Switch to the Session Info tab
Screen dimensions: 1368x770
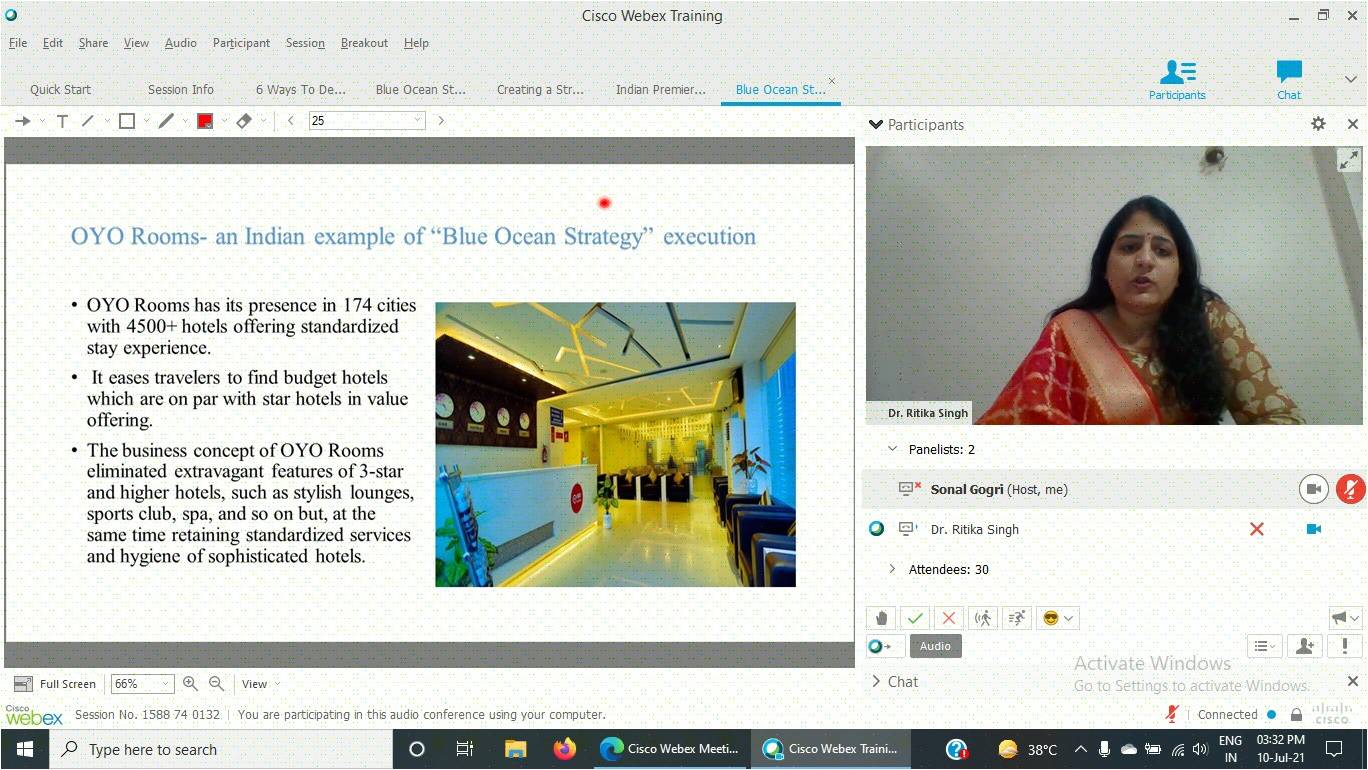click(x=181, y=89)
